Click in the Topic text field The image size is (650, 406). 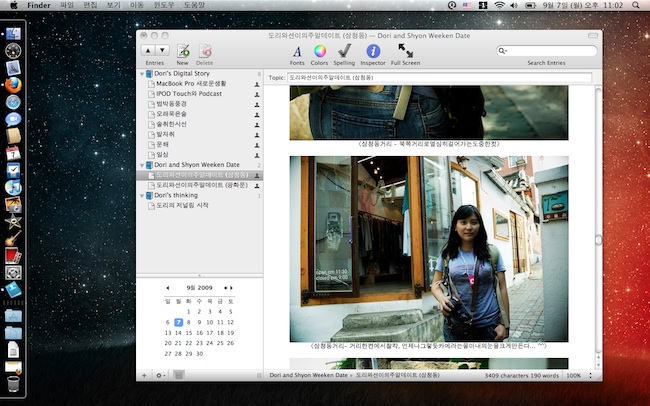coord(439,78)
